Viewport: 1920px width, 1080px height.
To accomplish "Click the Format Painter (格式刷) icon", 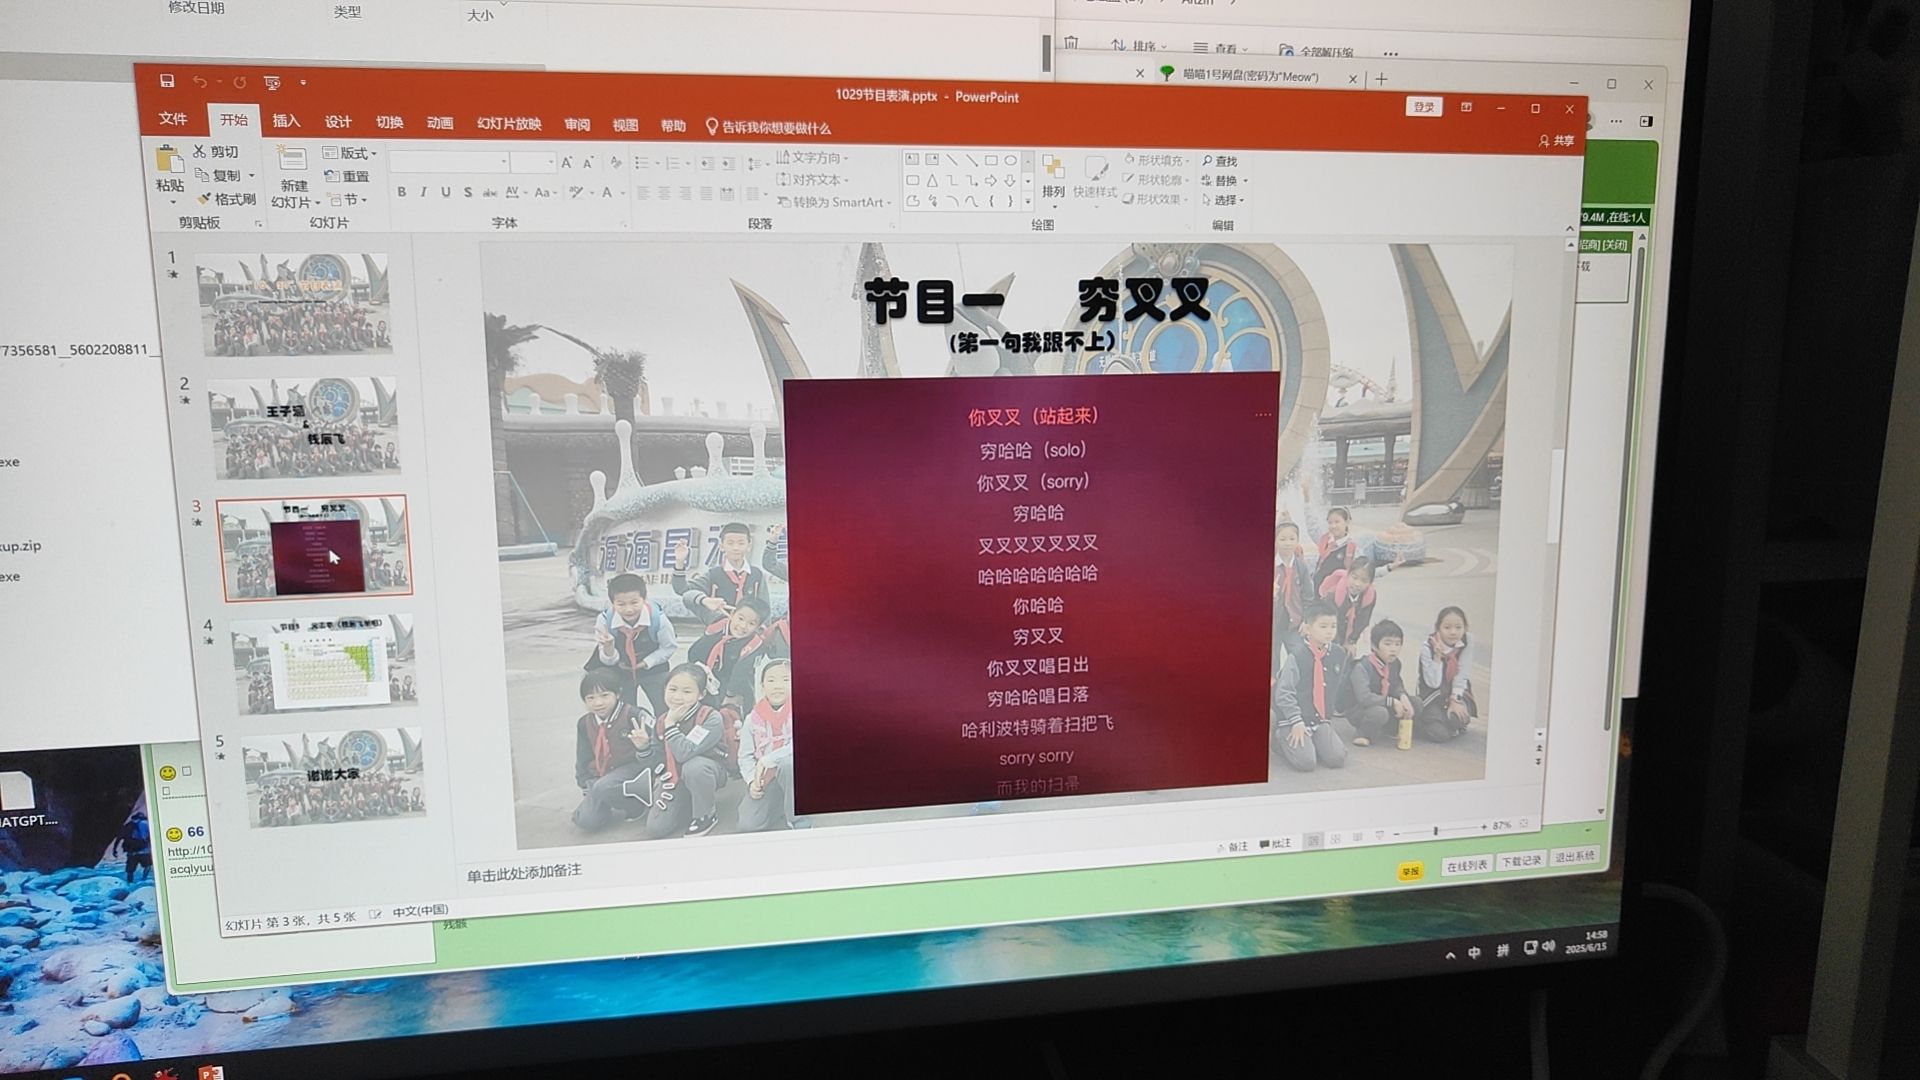I will coord(205,199).
